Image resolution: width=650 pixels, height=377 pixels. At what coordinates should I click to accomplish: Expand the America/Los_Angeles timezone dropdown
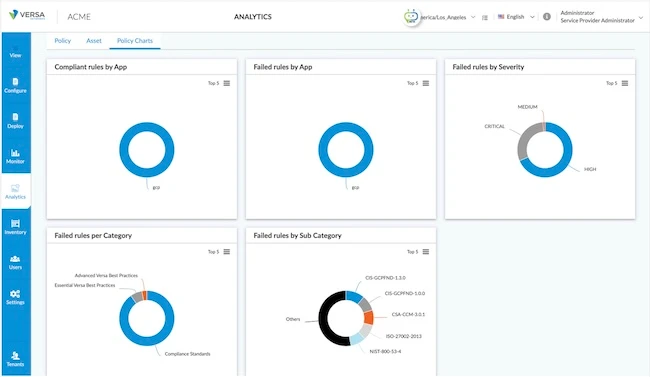point(473,17)
